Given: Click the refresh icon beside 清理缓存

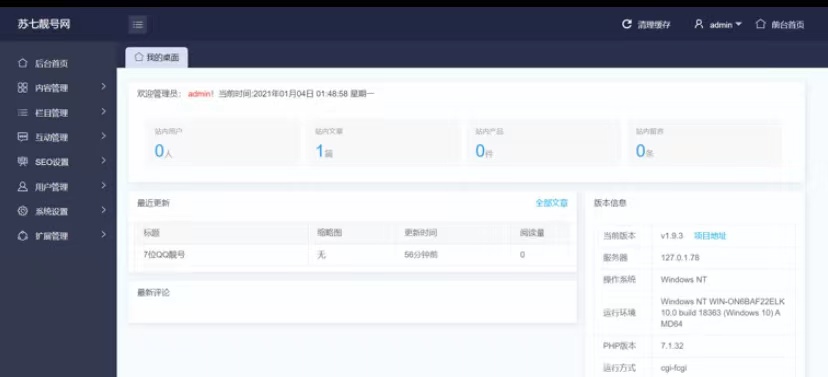Looking at the screenshot, I should [x=627, y=24].
